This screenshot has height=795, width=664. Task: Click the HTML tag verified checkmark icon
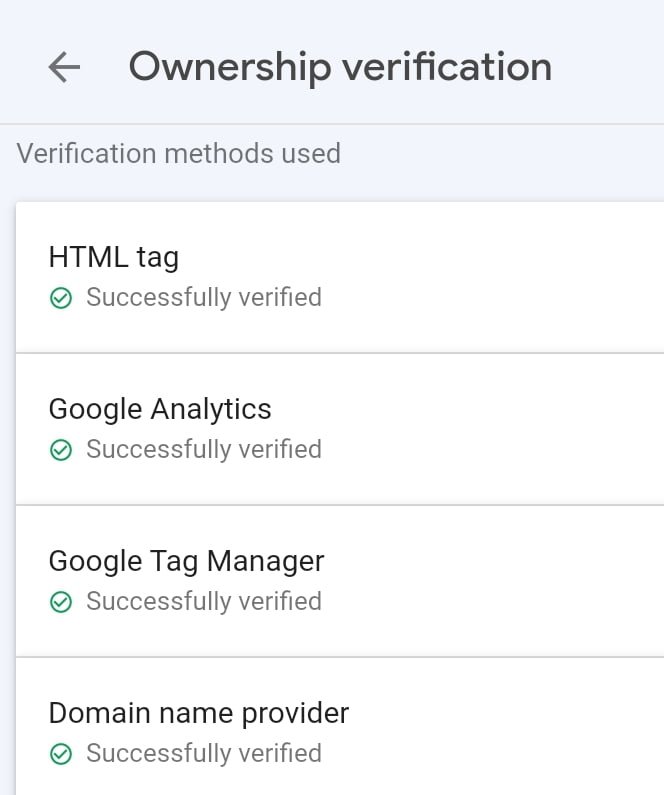click(x=61, y=298)
